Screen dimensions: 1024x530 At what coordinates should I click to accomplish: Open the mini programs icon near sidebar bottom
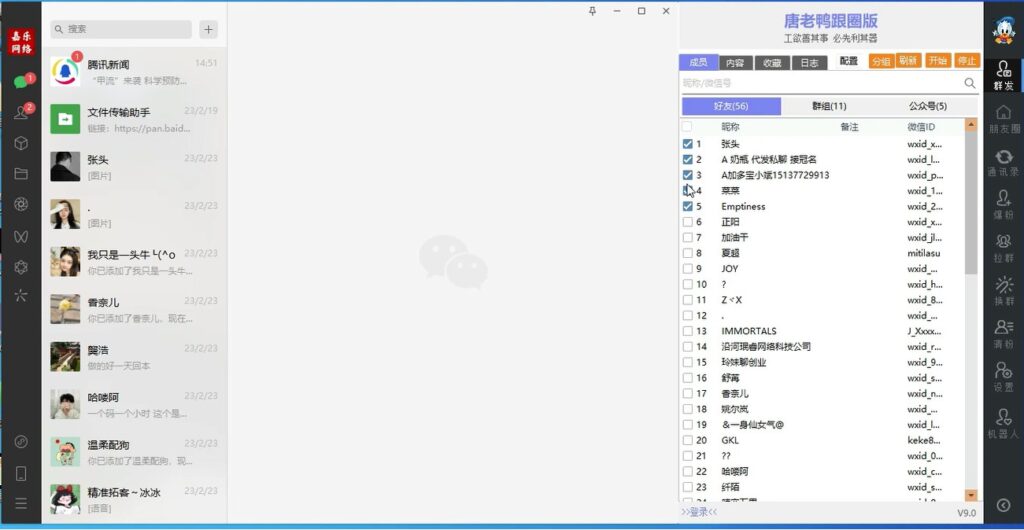(x=21, y=442)
